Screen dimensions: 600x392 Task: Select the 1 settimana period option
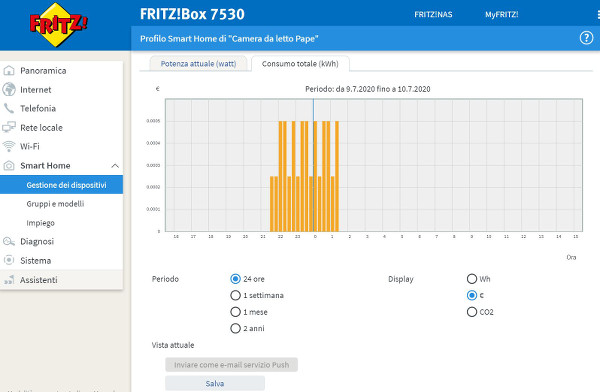point(235,295)
